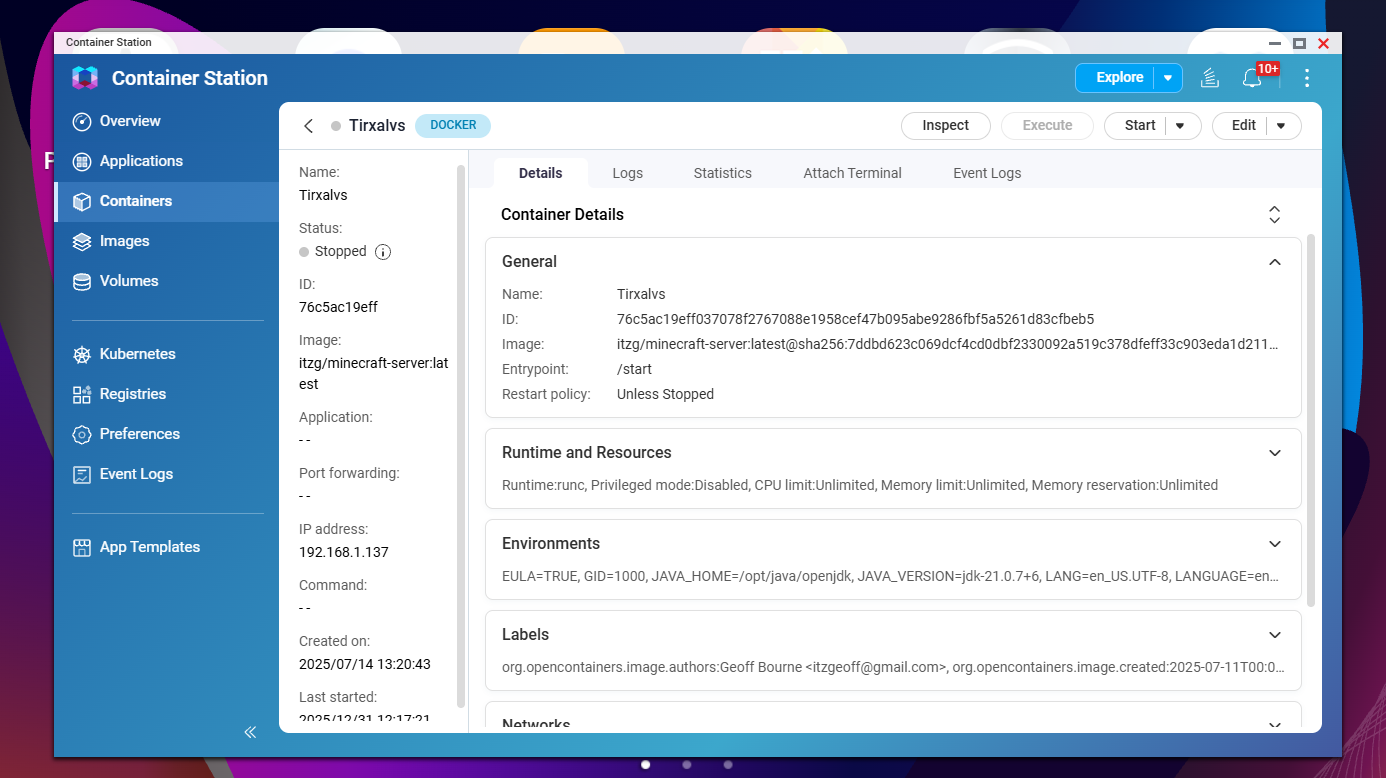
Task: Open notifications bell icon
Action: [x=1251, y=78]
